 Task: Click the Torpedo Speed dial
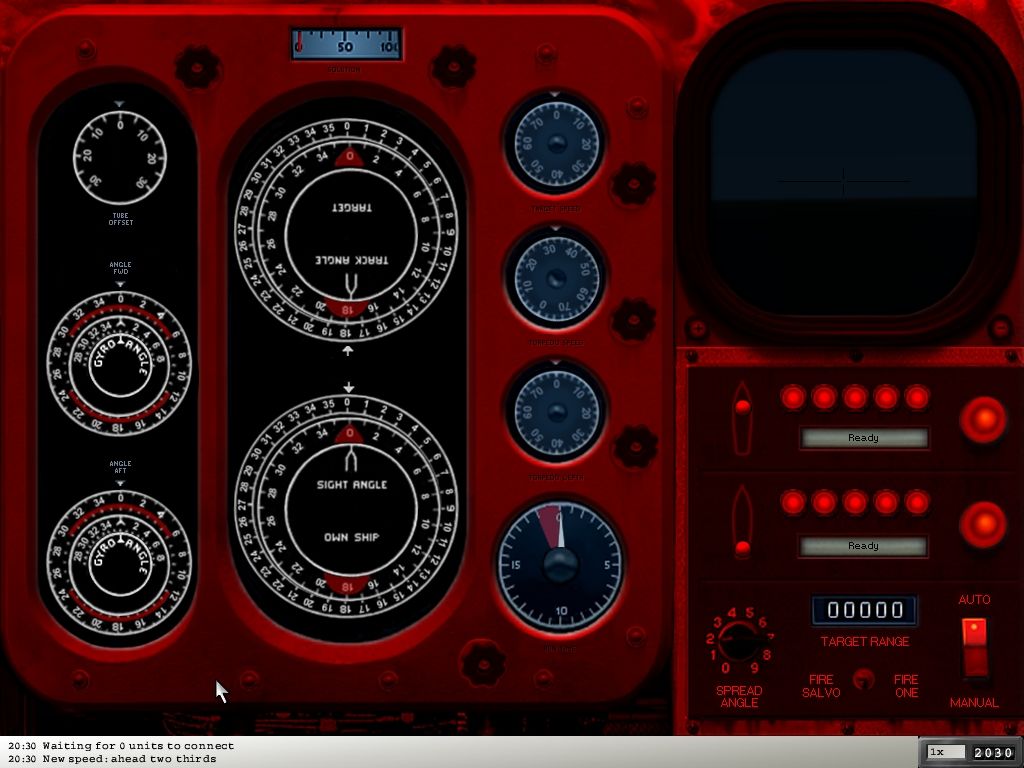[x=556, y=278]
